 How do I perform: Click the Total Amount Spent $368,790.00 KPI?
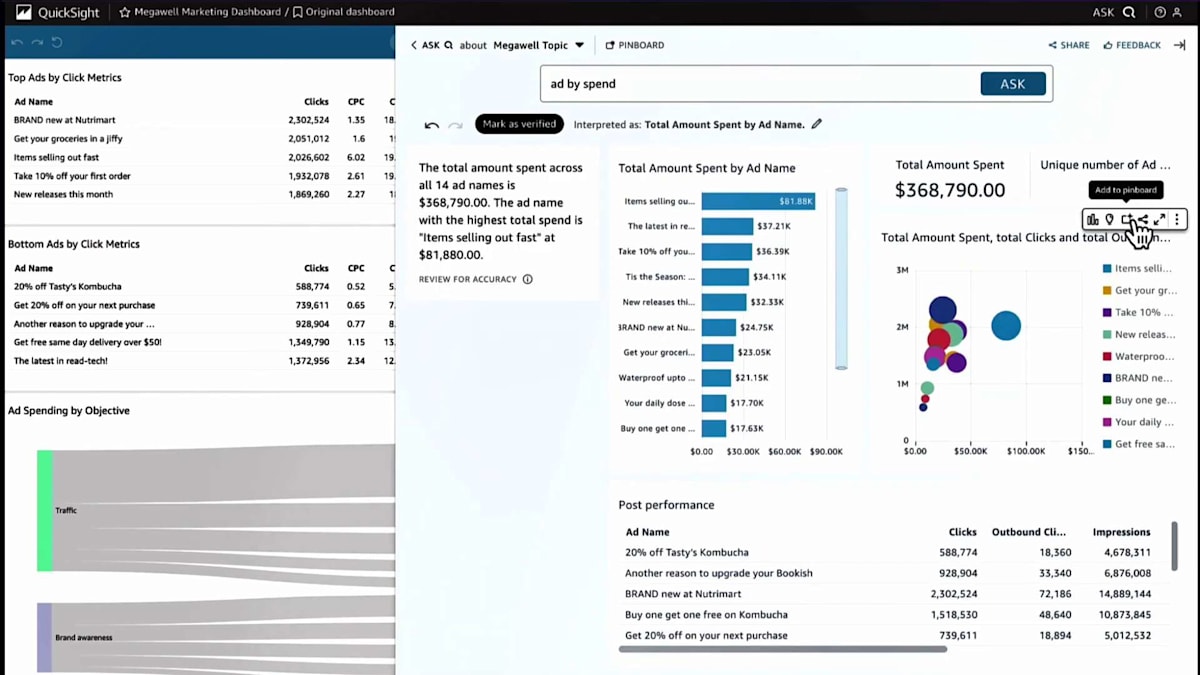pyautogui.click(x=950, y=190)
